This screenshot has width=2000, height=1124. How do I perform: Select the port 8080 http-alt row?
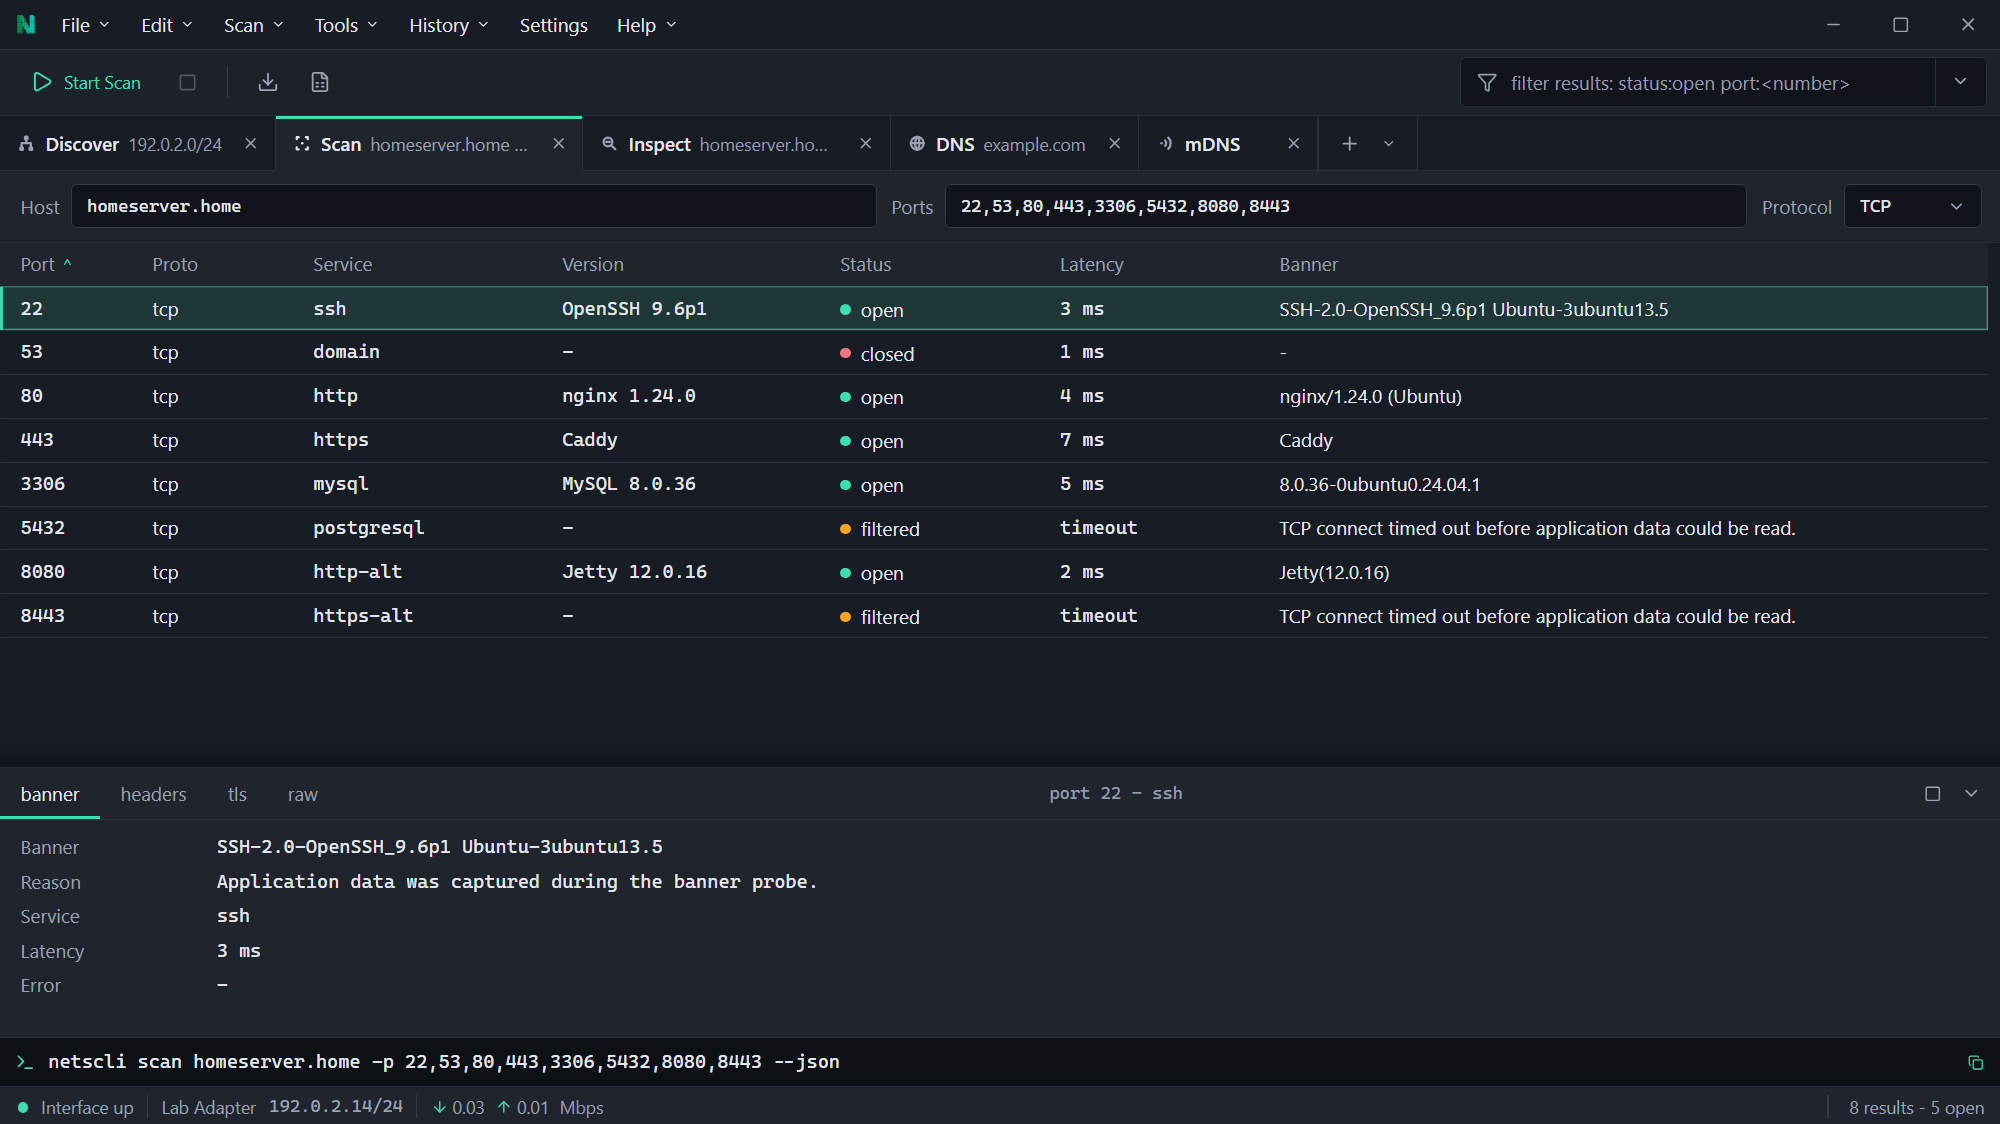994,572
